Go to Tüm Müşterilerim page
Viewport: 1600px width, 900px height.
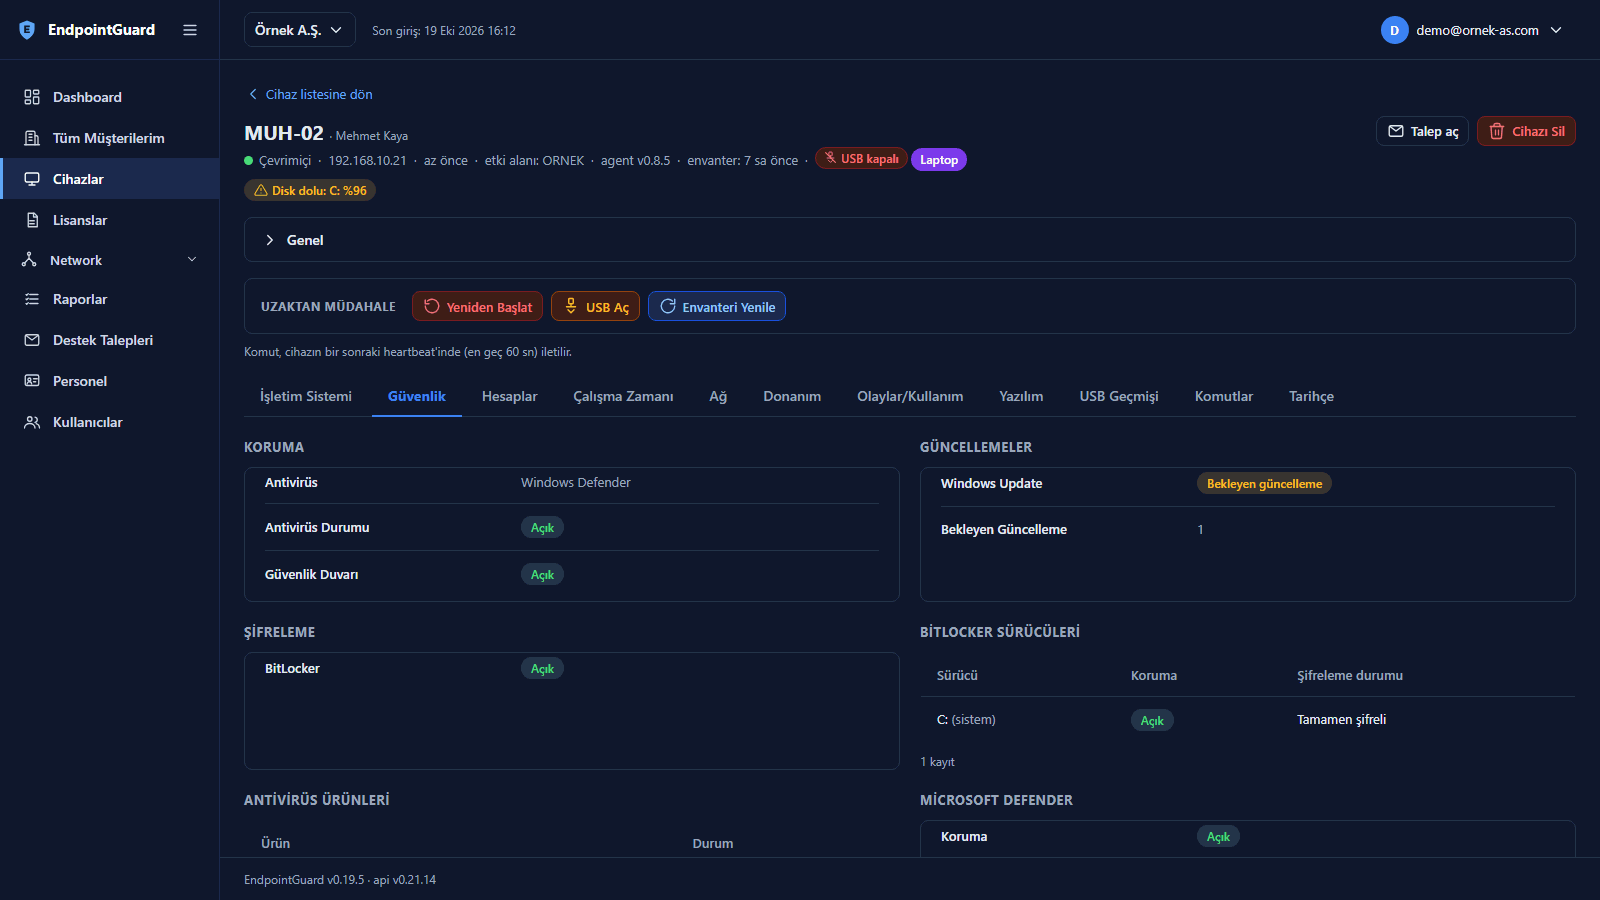tap(110, 138)
